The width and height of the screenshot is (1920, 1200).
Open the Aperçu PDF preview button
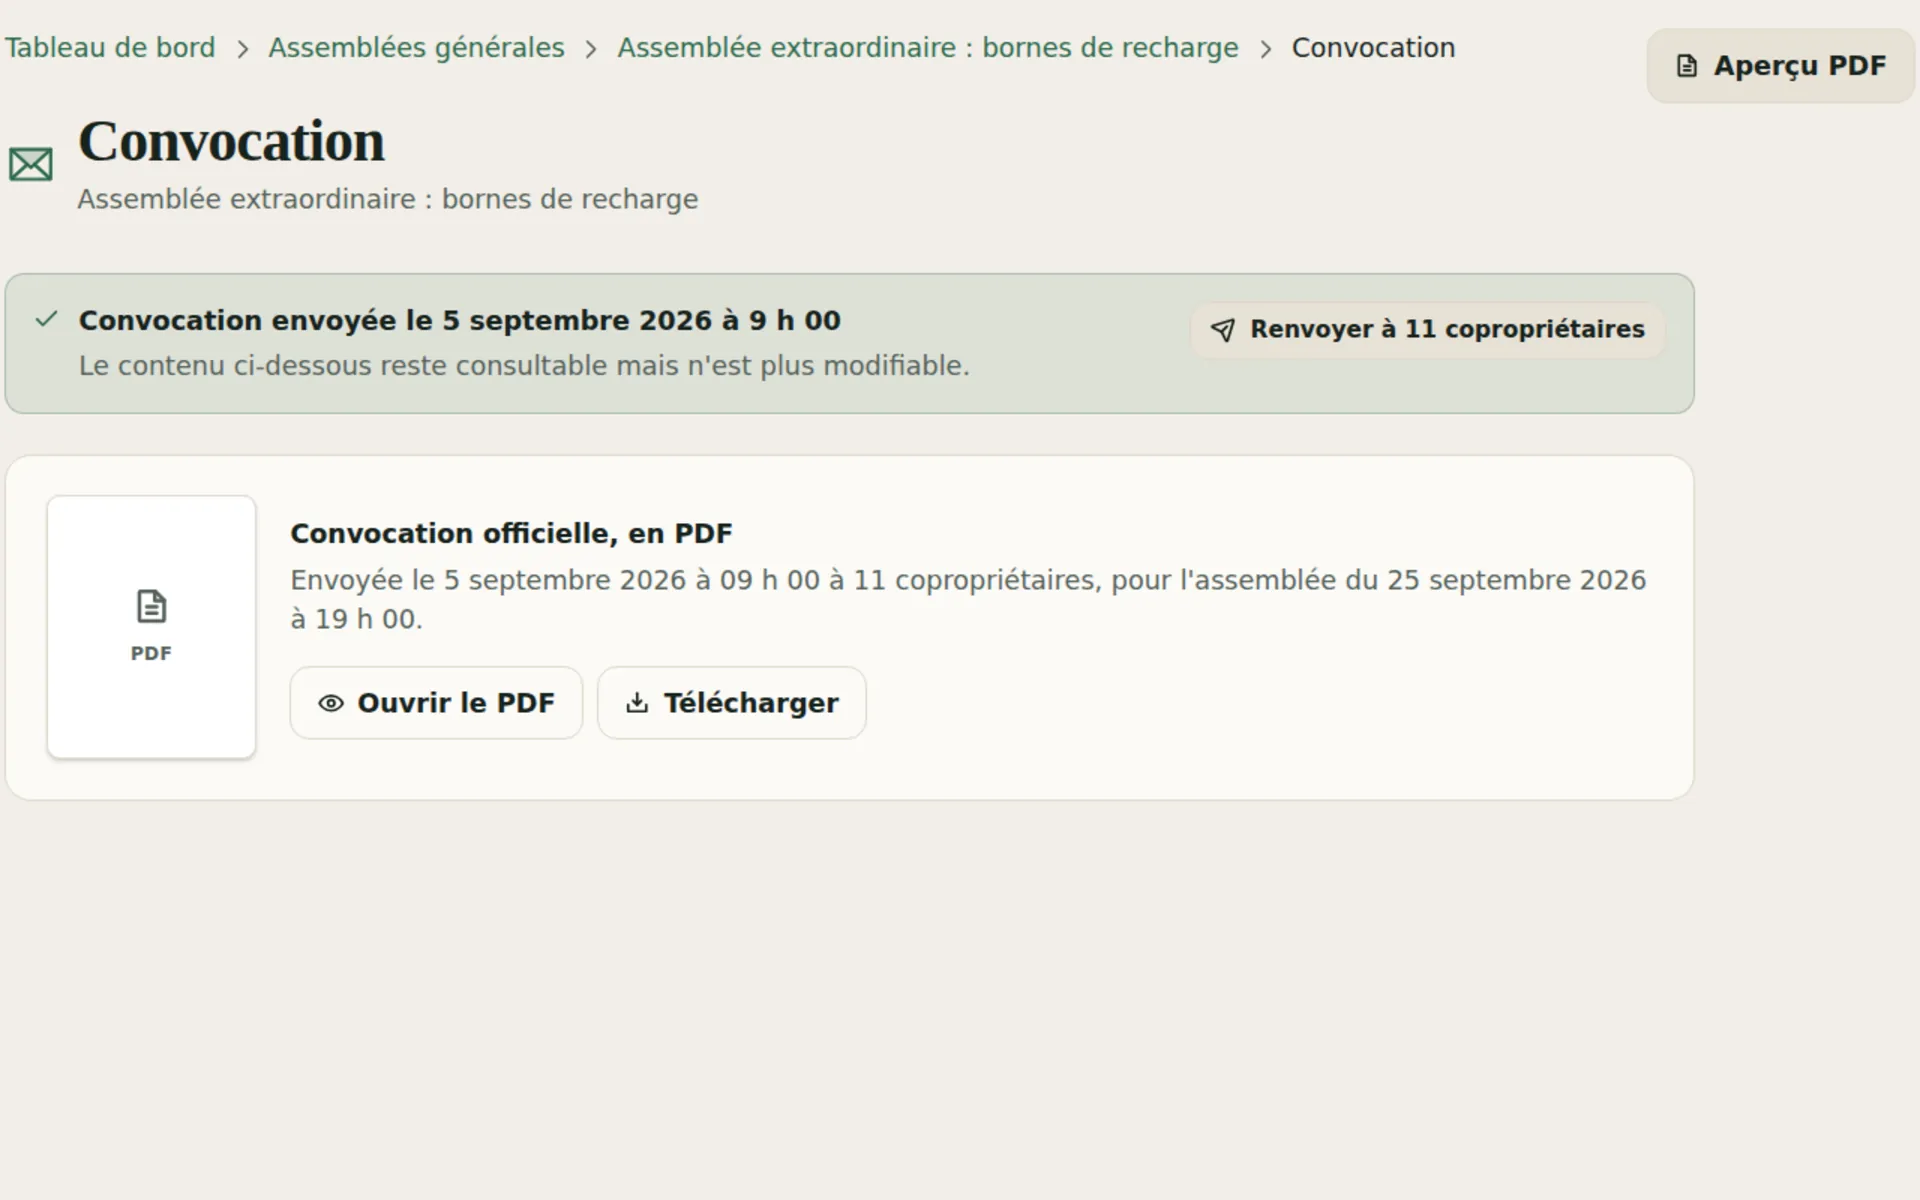pyautogui.click(x=1780, y=66)
